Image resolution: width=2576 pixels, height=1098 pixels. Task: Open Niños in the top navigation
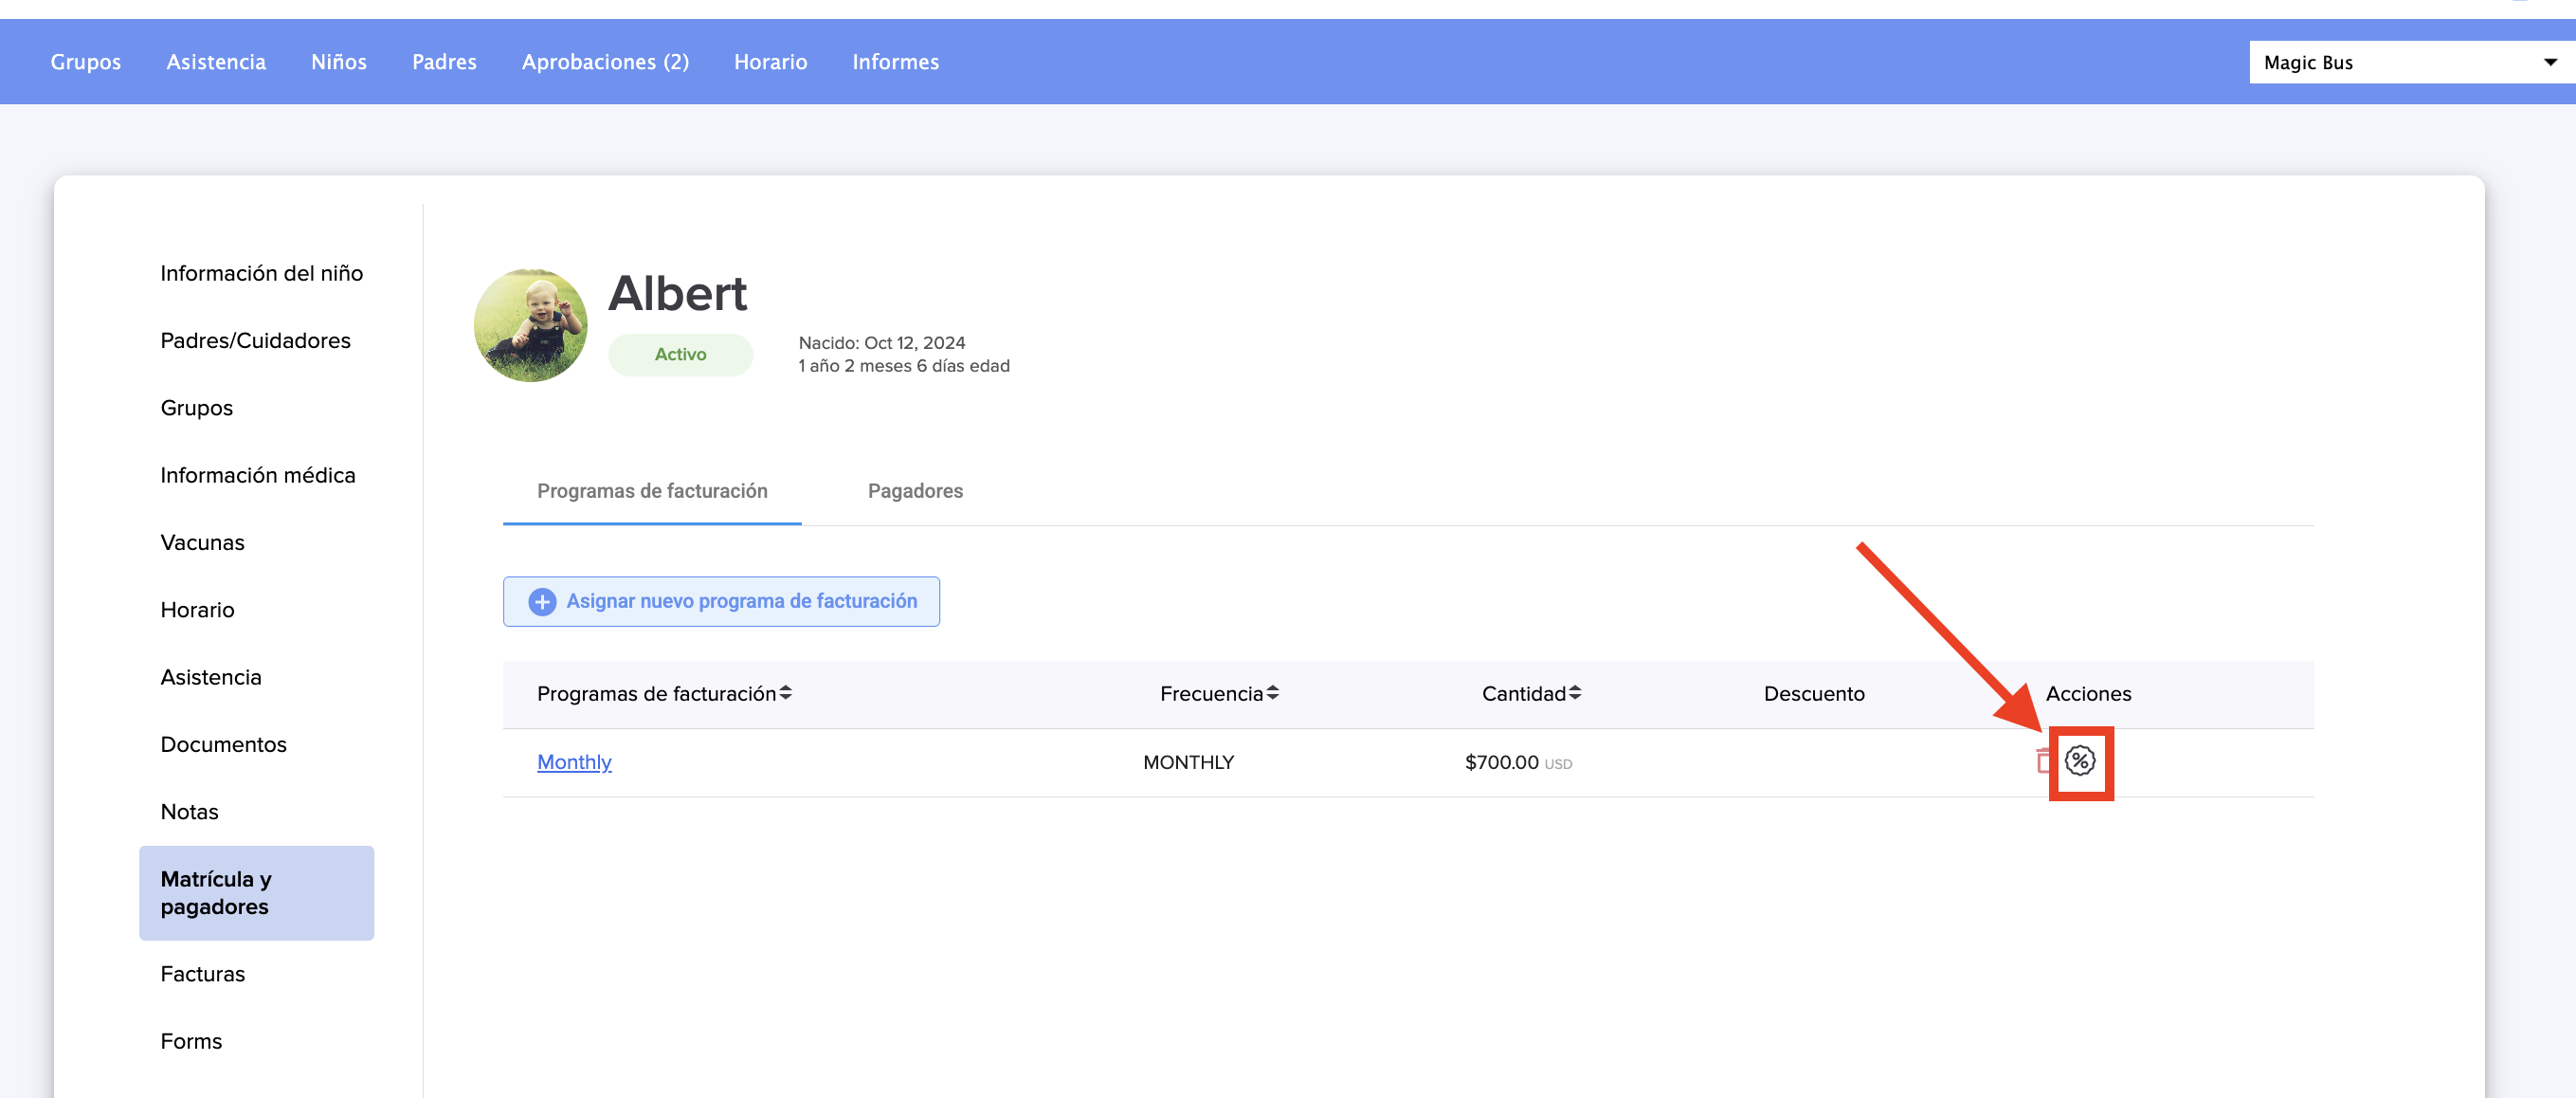click(338, 62)
